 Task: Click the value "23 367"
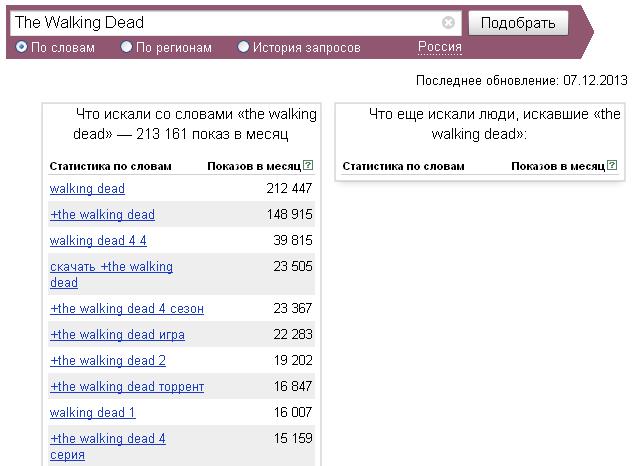(293, 309)
